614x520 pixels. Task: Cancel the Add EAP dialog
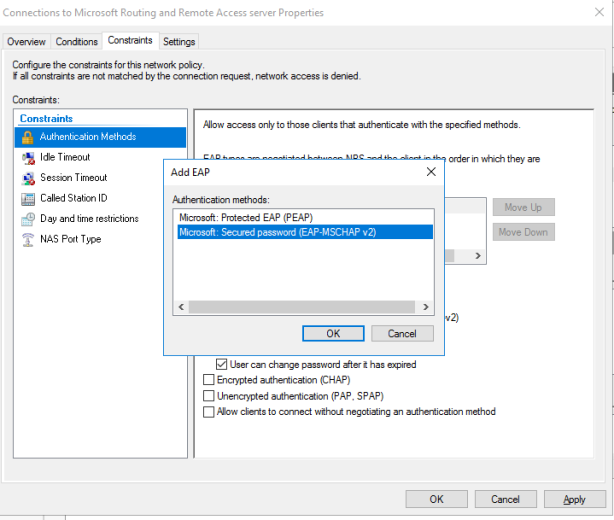pyautogui.click(x=402, y=334)
